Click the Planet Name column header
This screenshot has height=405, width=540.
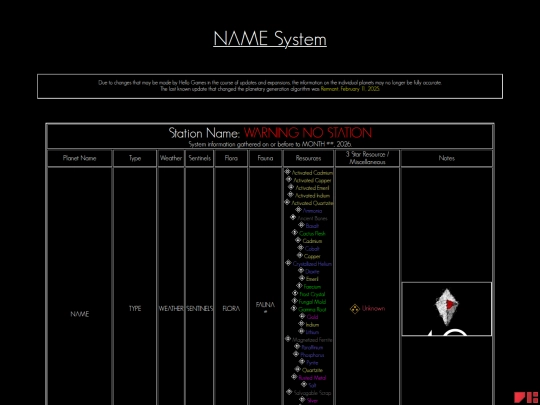point(80,158)
